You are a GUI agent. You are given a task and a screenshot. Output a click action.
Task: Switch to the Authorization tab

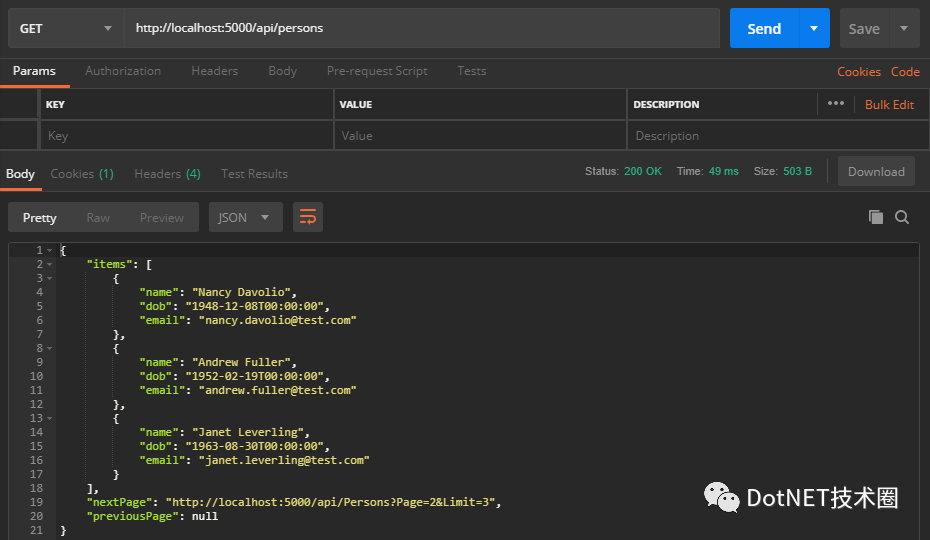point(123,71)
